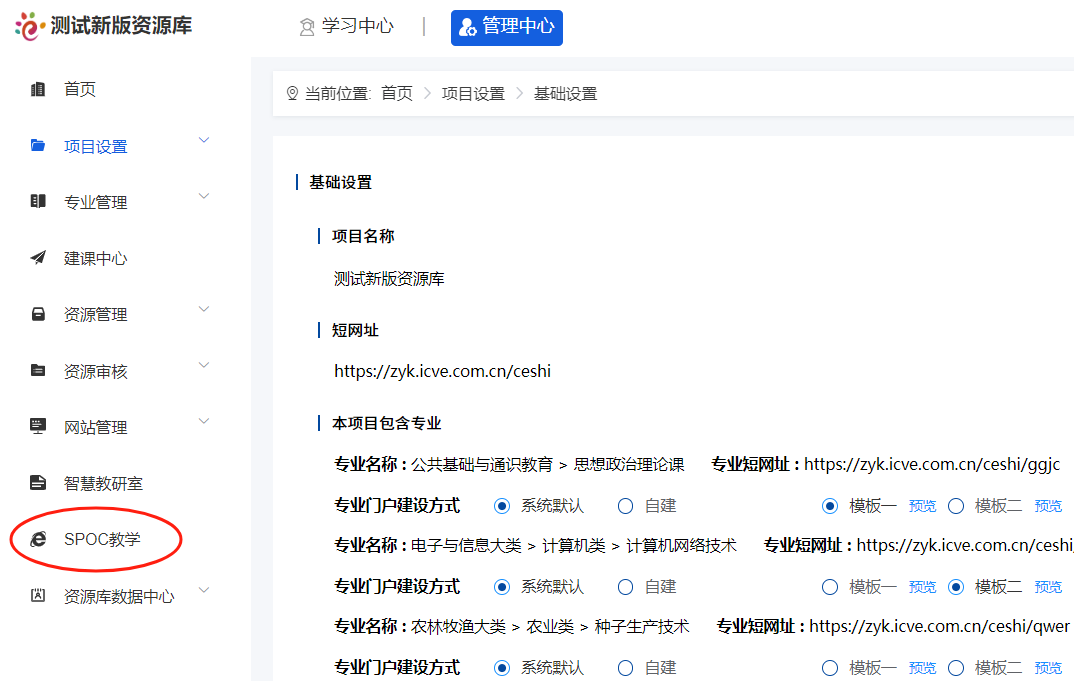
Task: Open the 管理中心 tab
Action: coord(507,27)
